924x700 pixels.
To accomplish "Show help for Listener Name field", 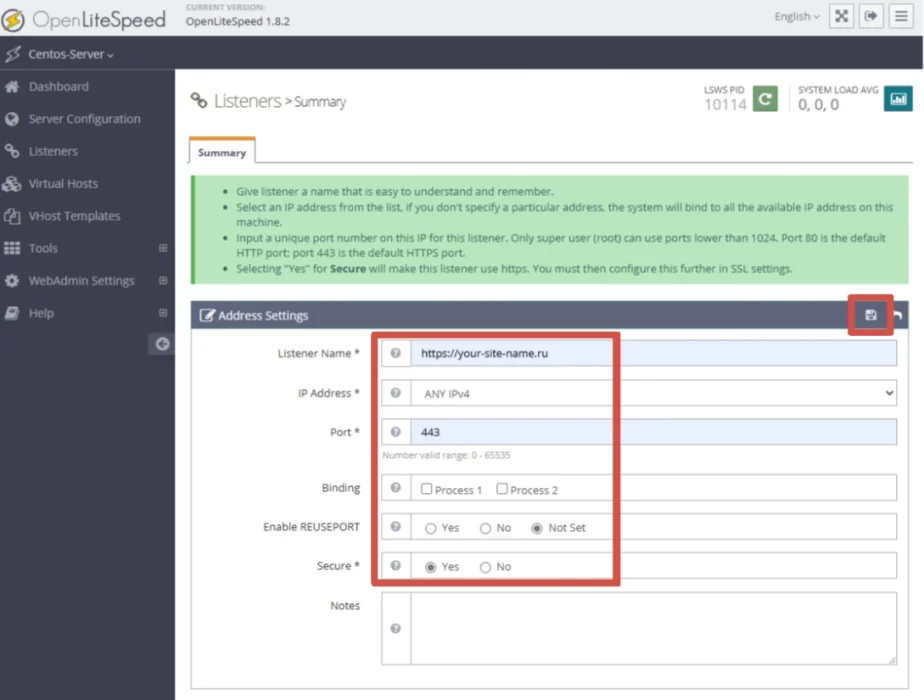I will coord(395,353).
